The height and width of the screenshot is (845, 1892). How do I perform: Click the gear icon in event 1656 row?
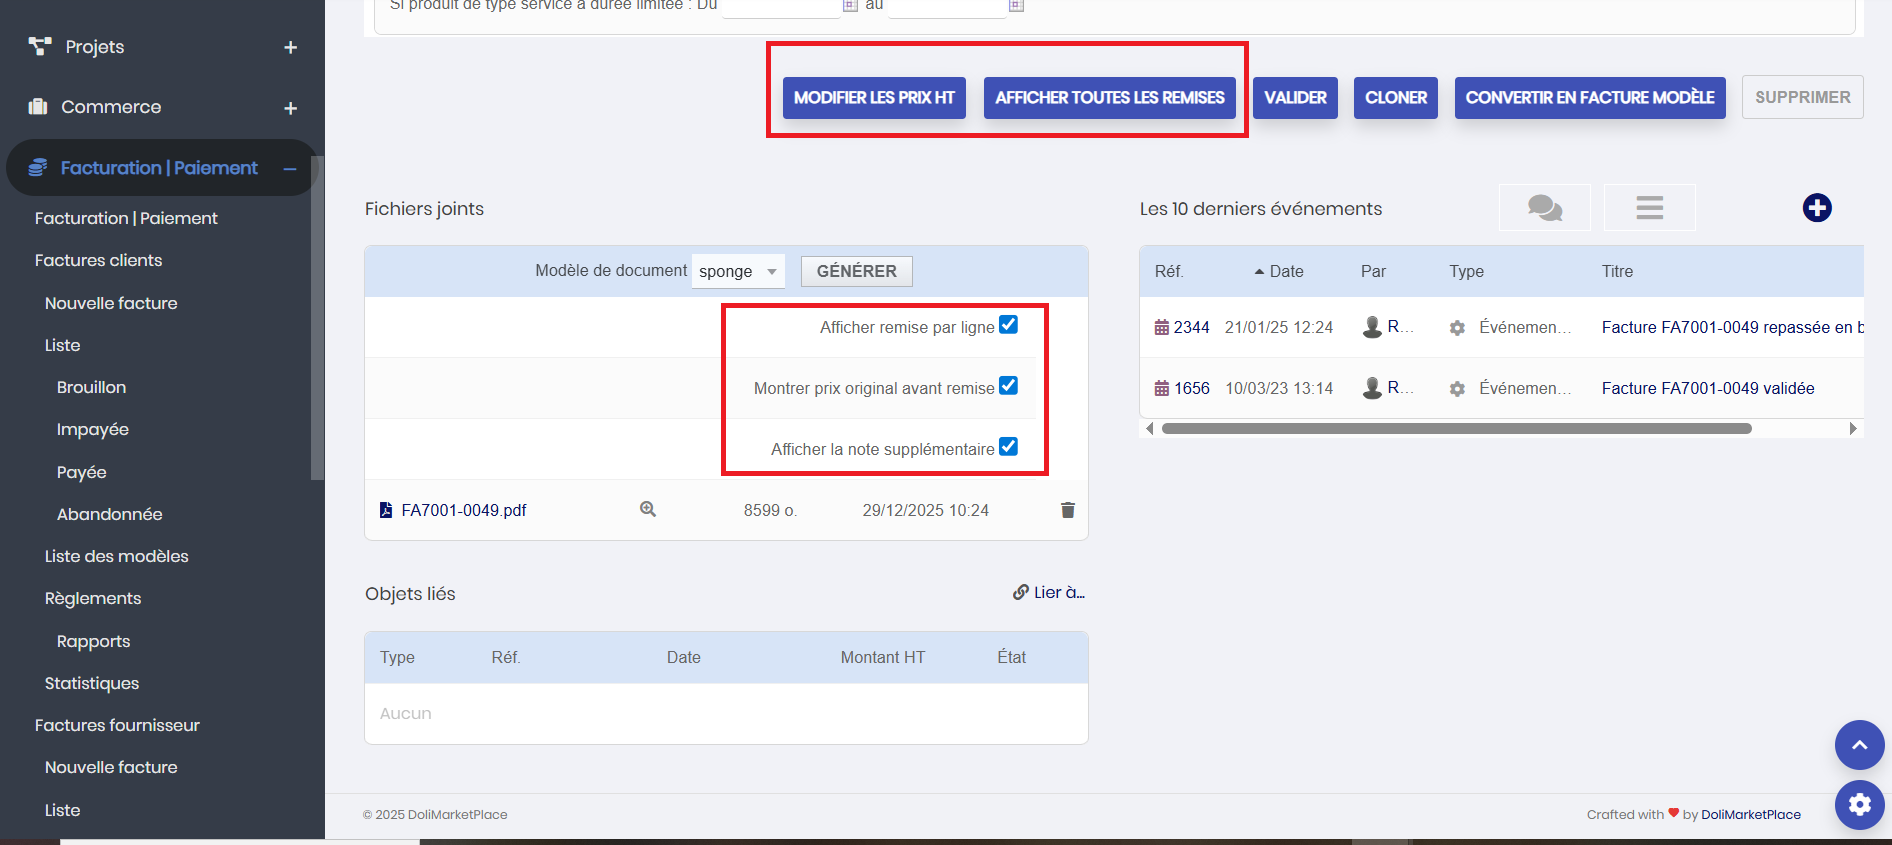tap(1457, 388)
